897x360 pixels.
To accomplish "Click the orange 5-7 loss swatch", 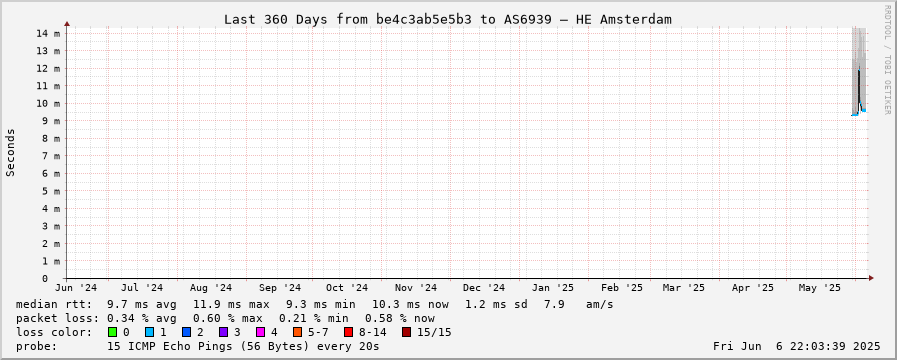I will click(297, 332).
